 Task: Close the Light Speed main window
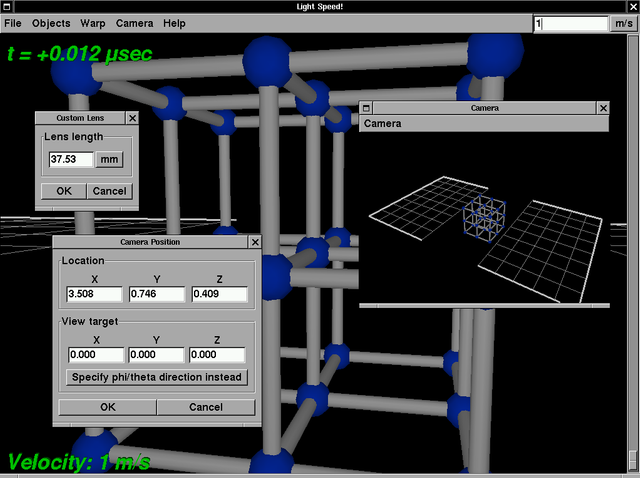point(633,7)
